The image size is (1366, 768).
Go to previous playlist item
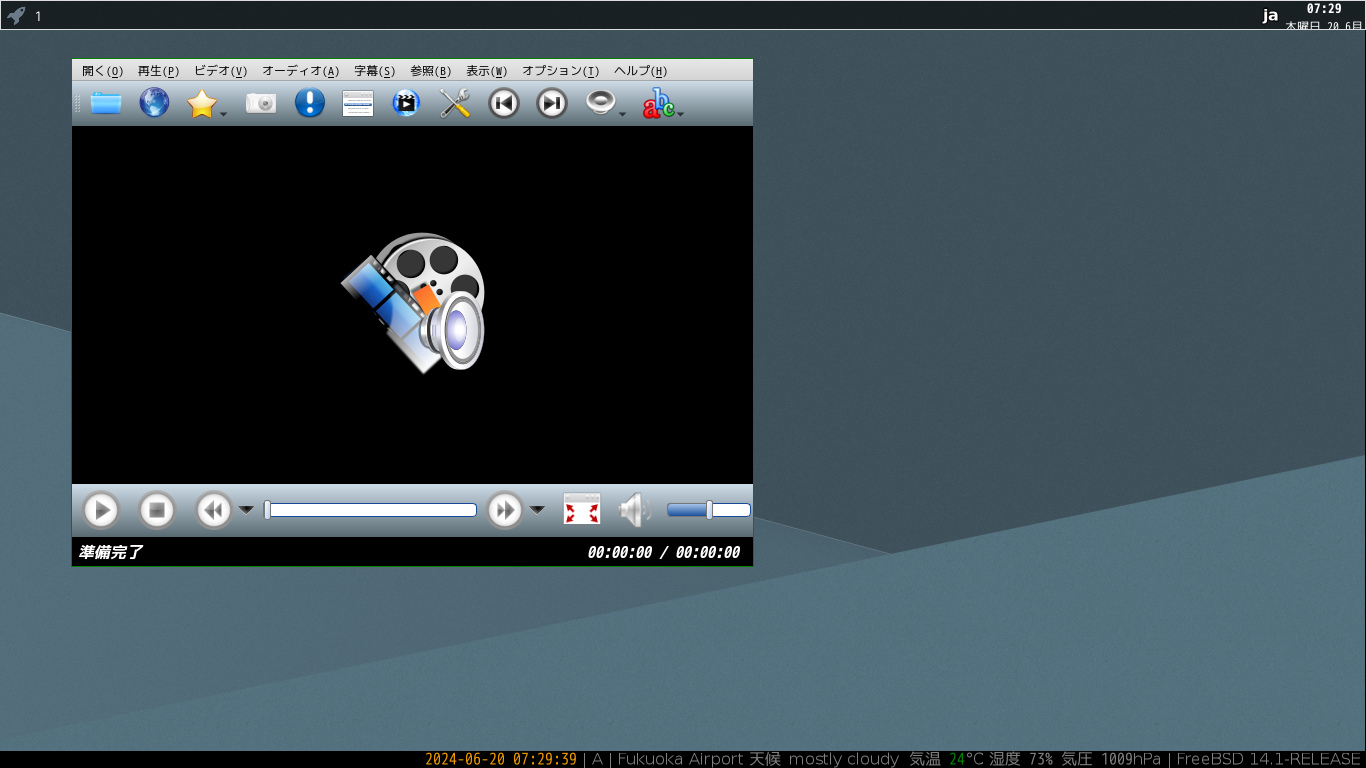pyautogui.click(x=504, y=103)
